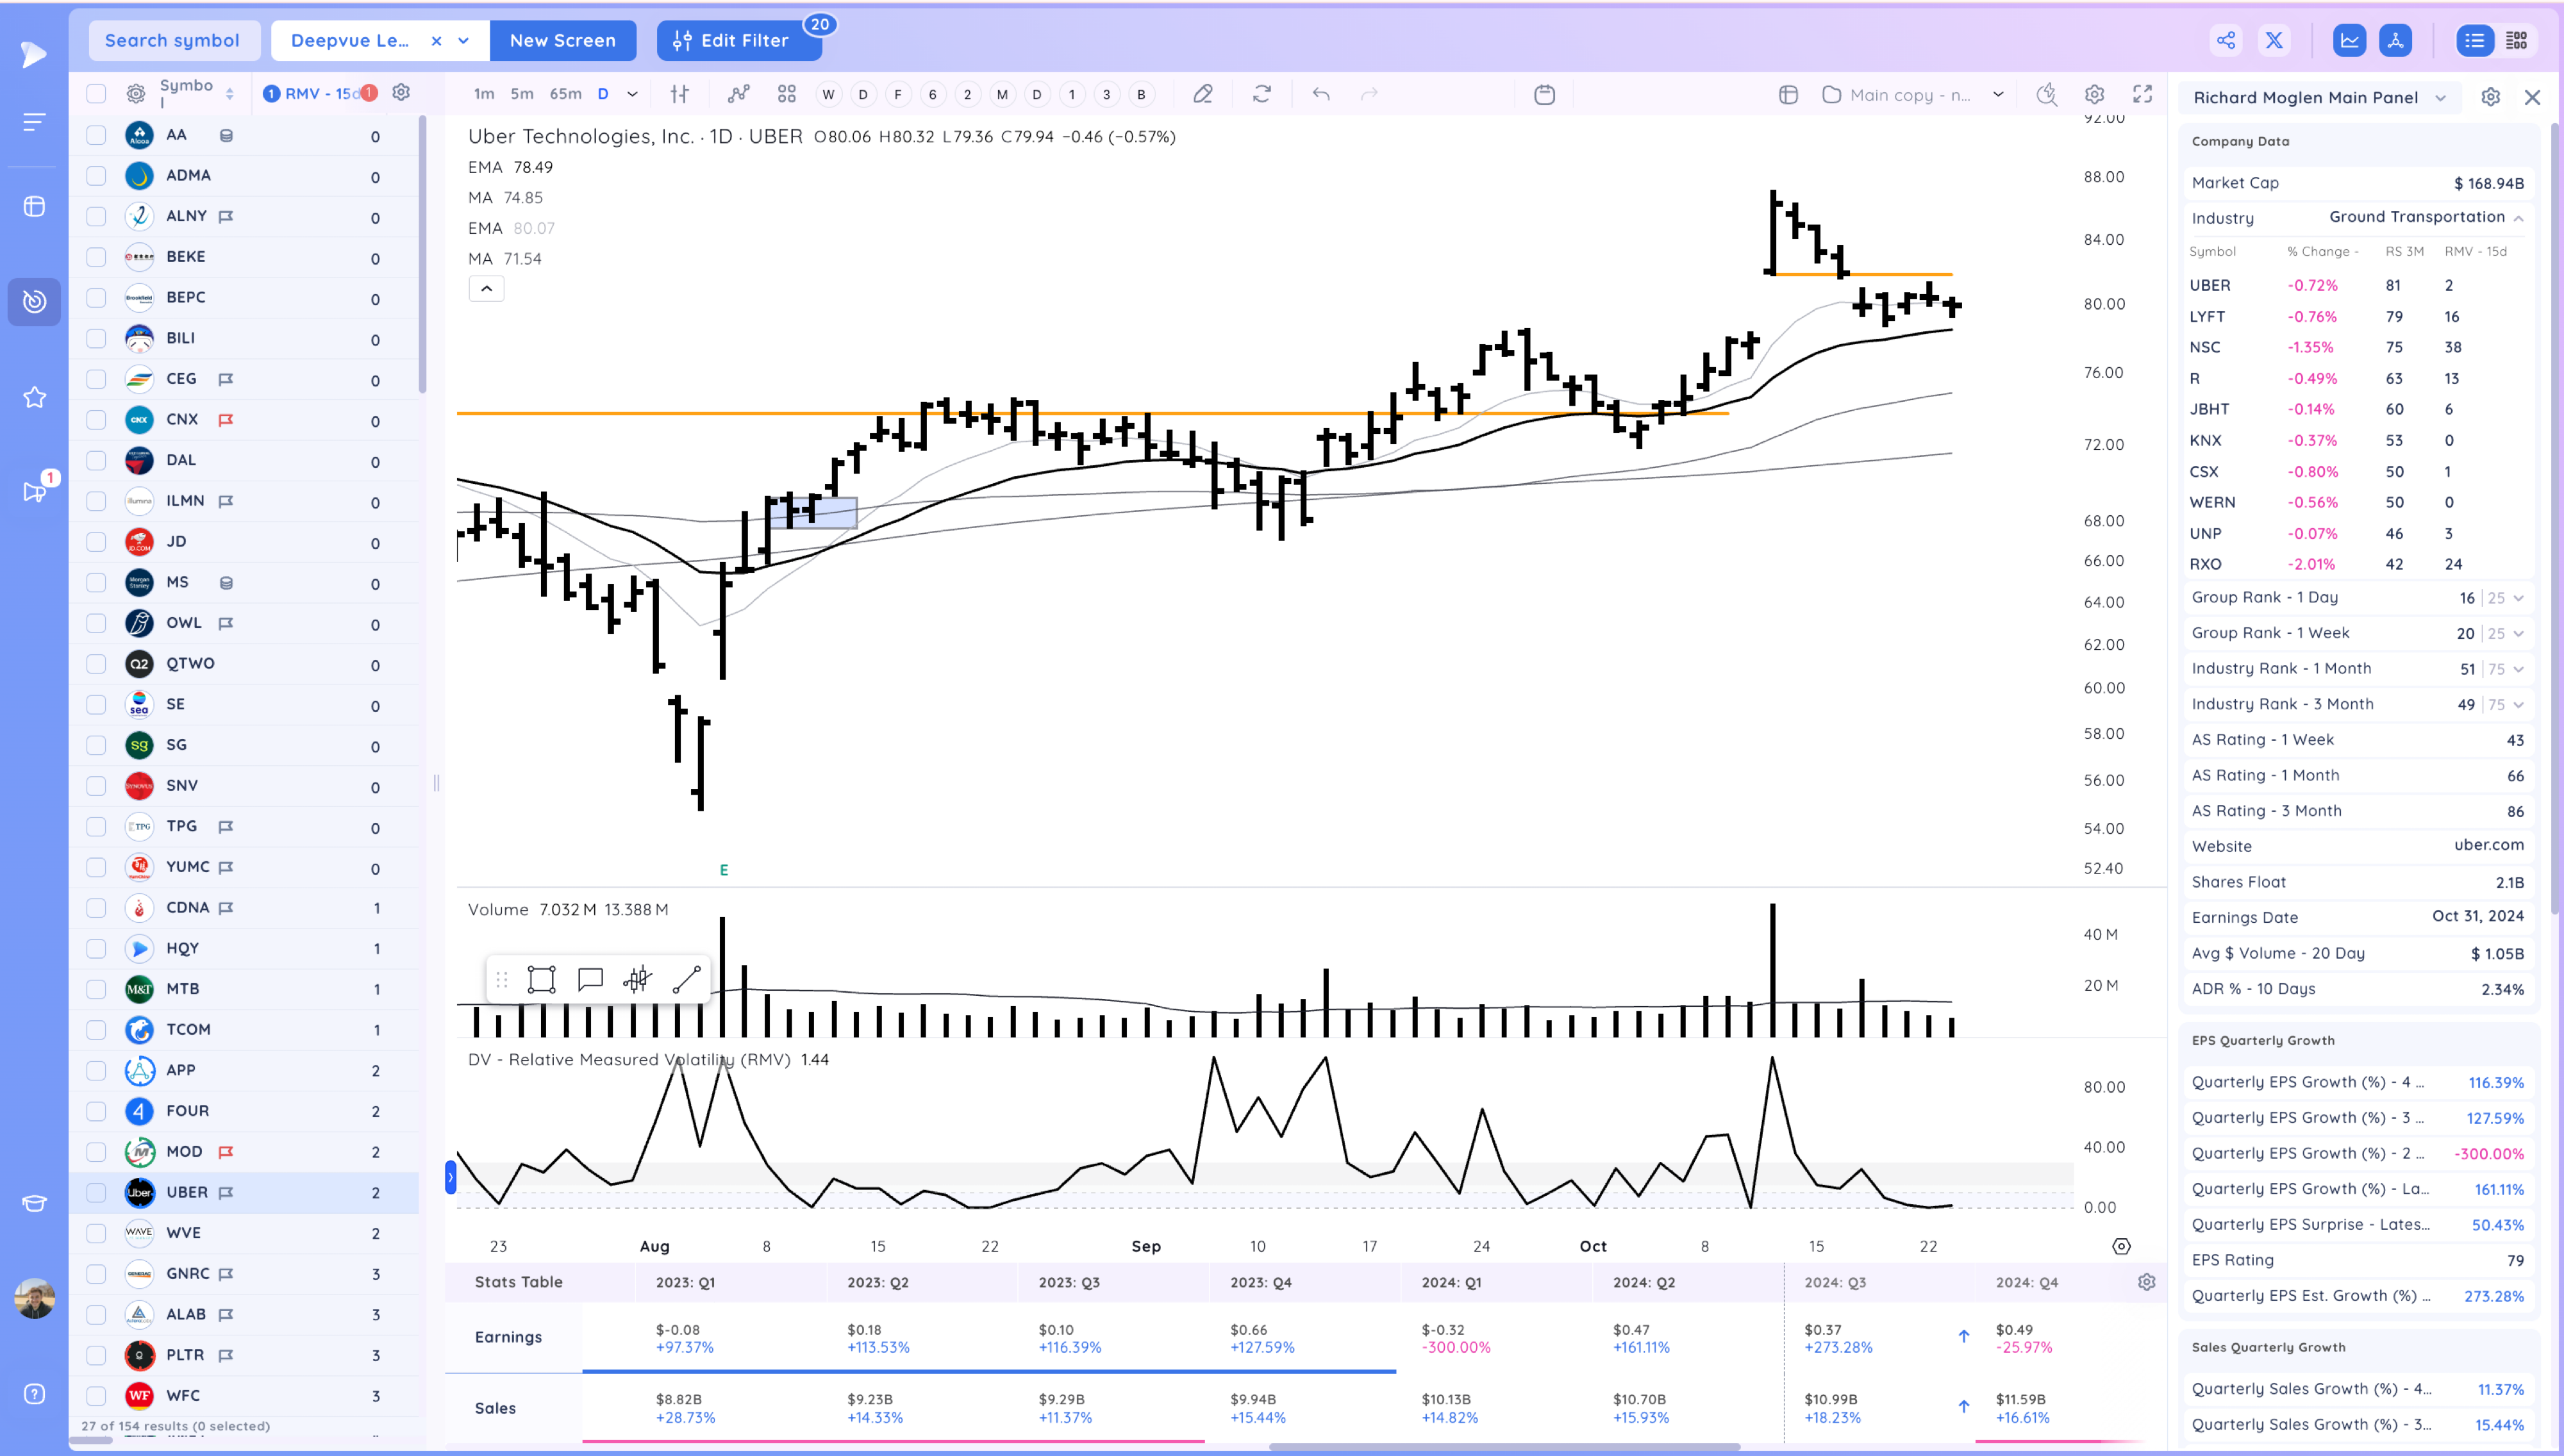
Task: Toggle the checkbox next to UBER row
Action: [x=95, y=1192]
